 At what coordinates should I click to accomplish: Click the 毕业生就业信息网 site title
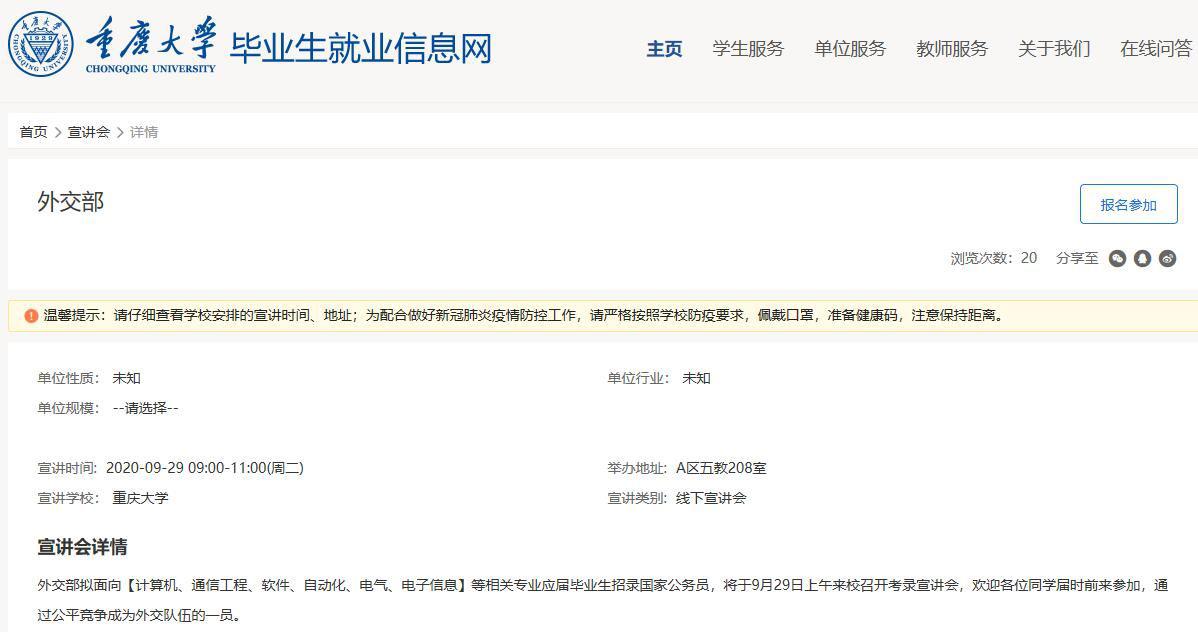pos(361,48)
